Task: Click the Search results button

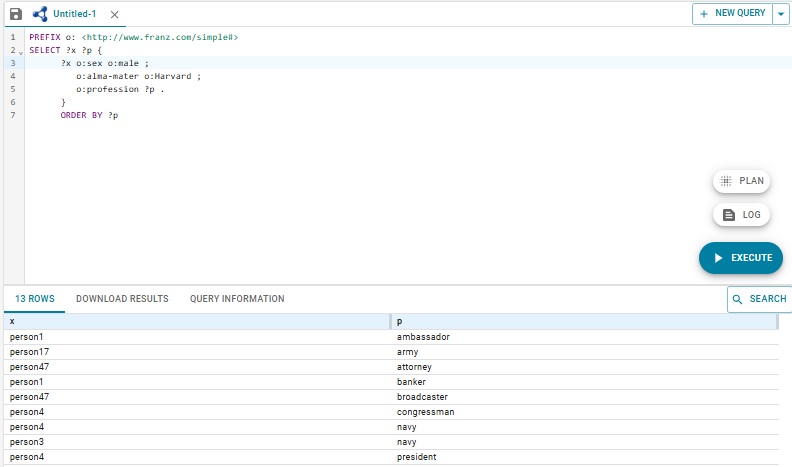Action: (759, 299)
